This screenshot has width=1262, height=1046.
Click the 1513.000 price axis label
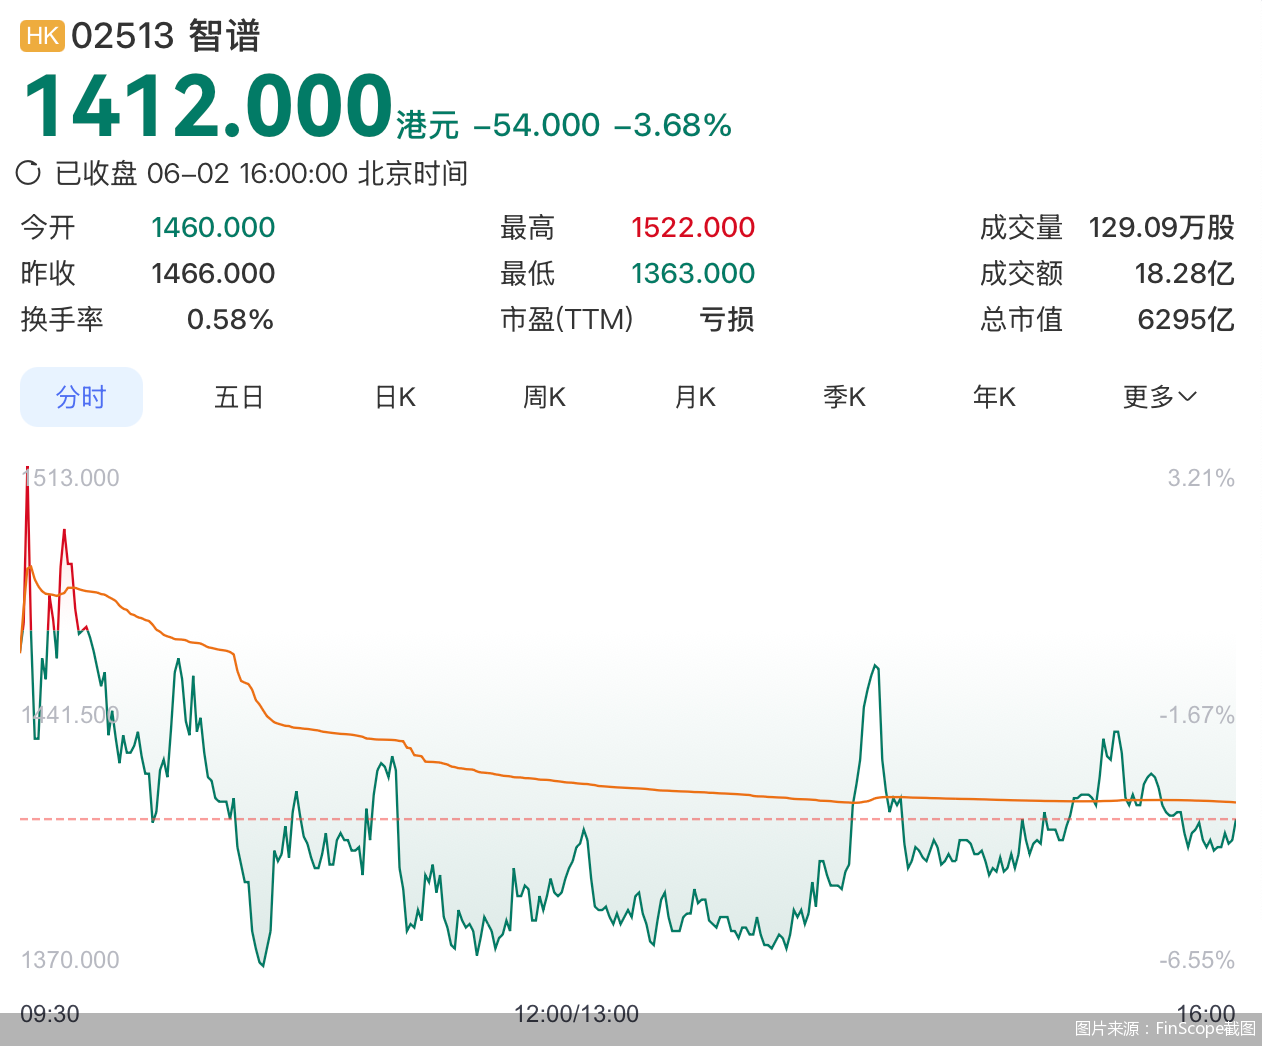tap(70, 478)
